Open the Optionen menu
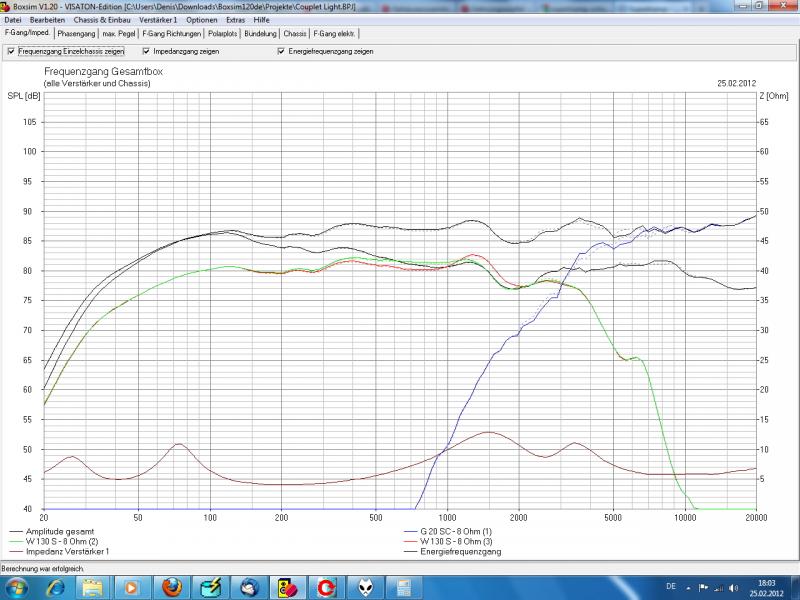This screenshot has height=600, width=800. [x=201, y=20]
